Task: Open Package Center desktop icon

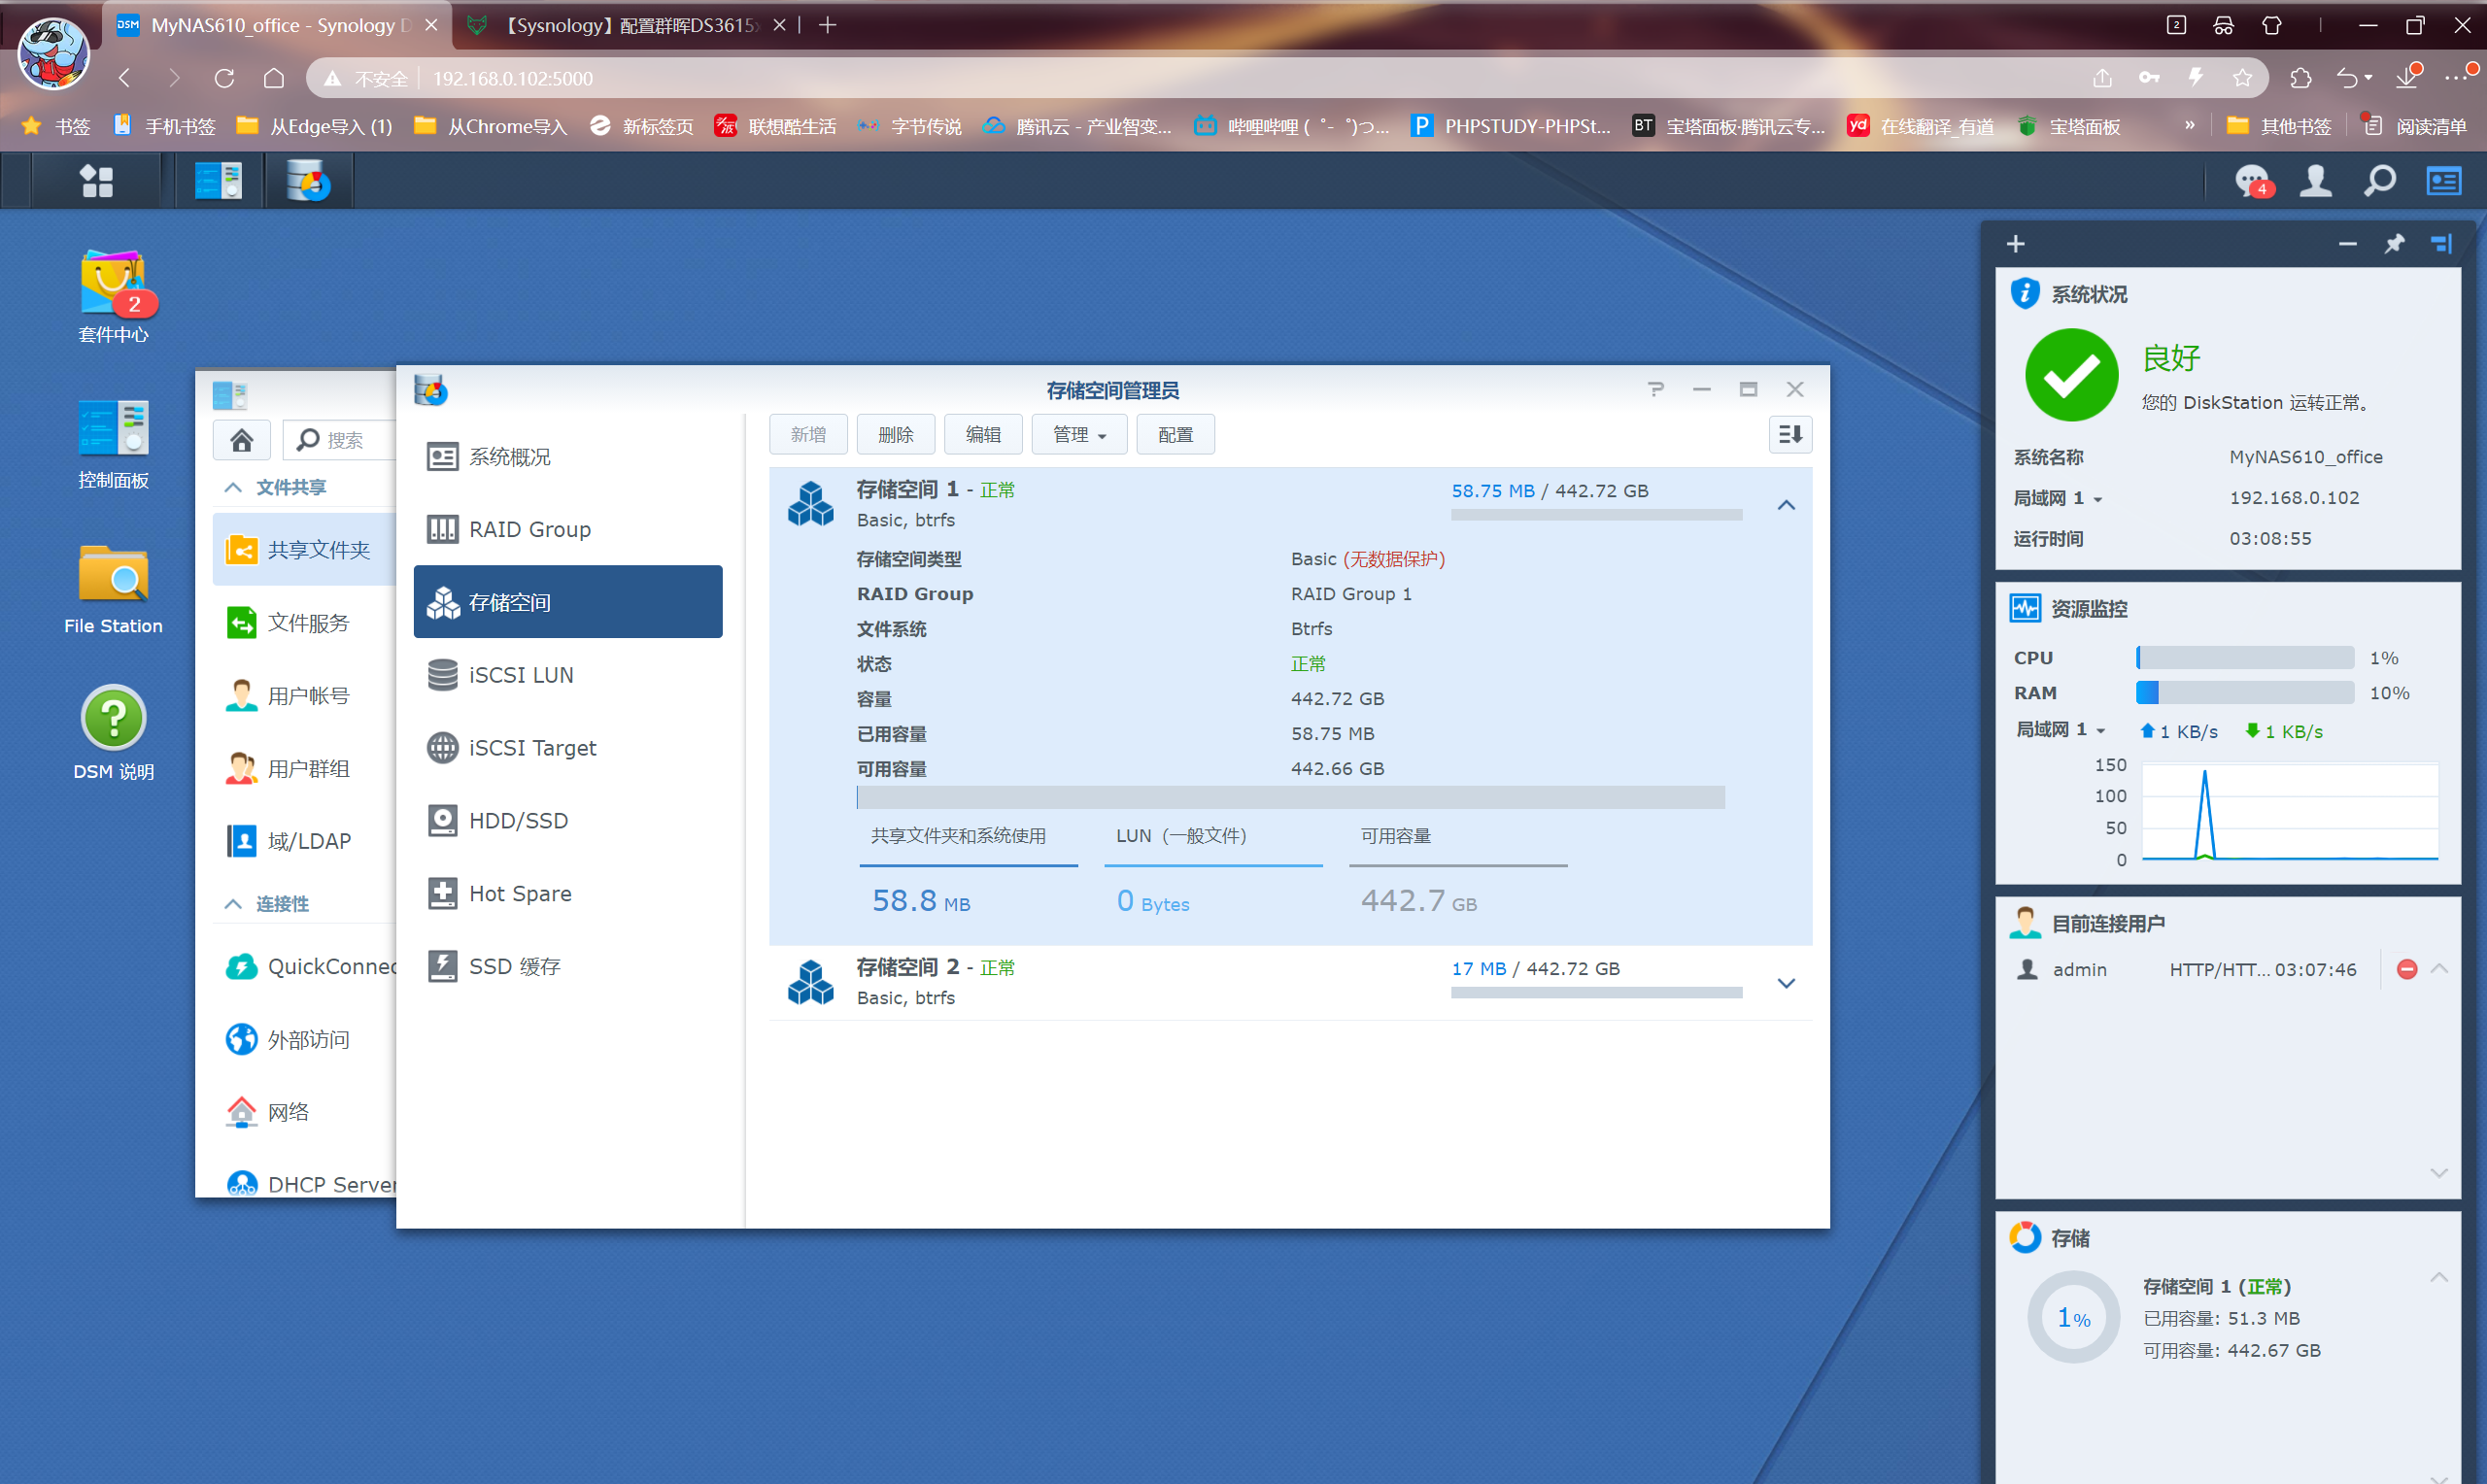Action: tap(113, 296)
